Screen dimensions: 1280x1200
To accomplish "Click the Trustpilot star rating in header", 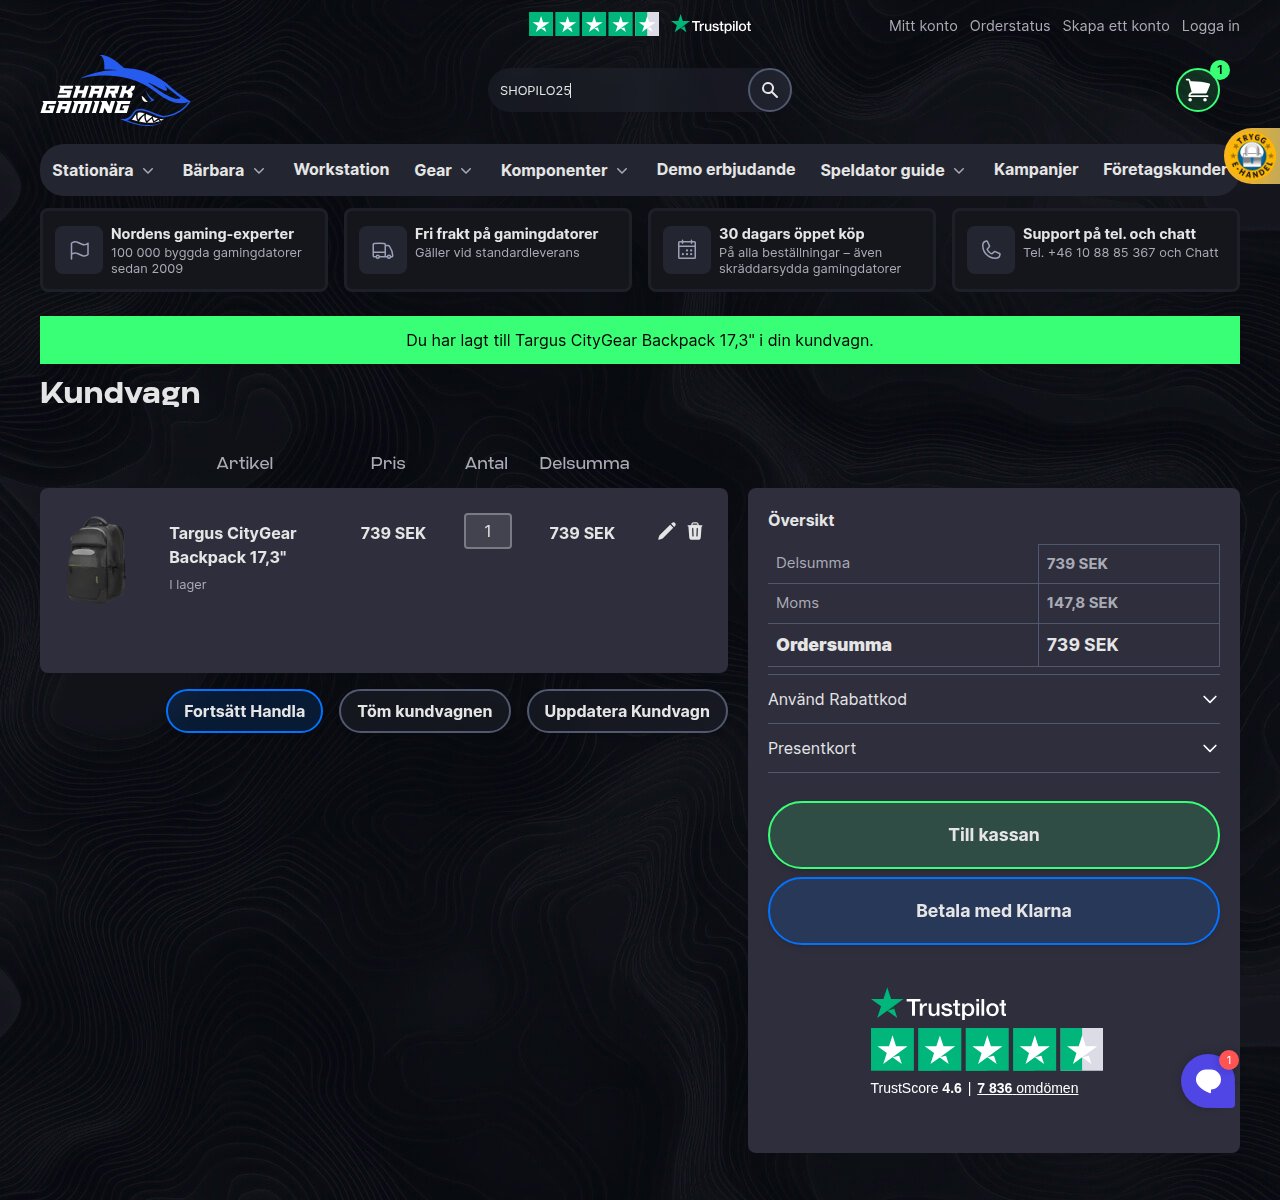I will pyautogui.click(x=594, y=24).
